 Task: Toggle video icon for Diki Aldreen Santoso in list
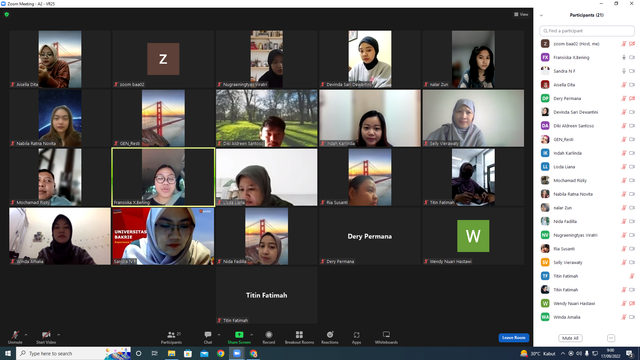click(x=632, y=126)
